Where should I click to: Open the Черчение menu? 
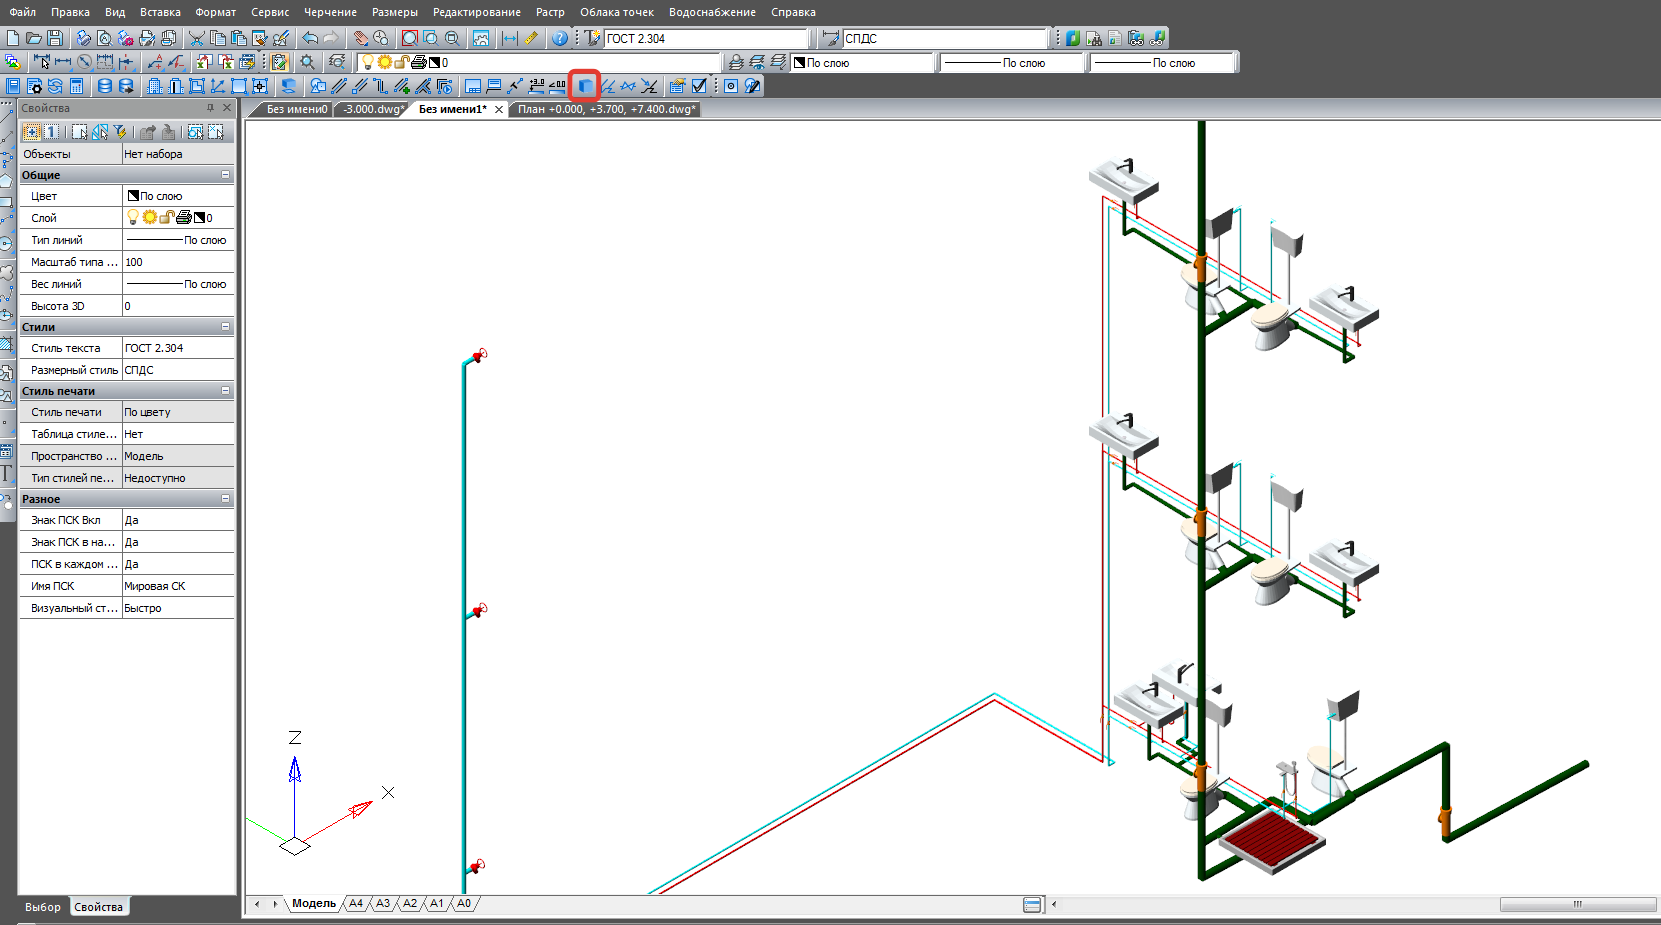point(330,12)
